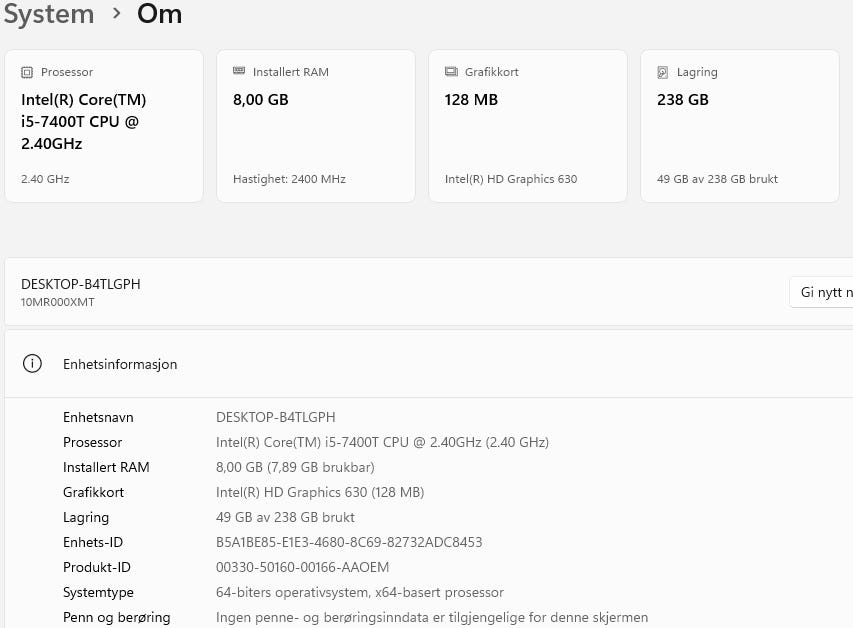Viewport: 853px width, 628px height.
Task: Click the 8,00 GB heading in the RAM card
Action: [x=261, y=100]
